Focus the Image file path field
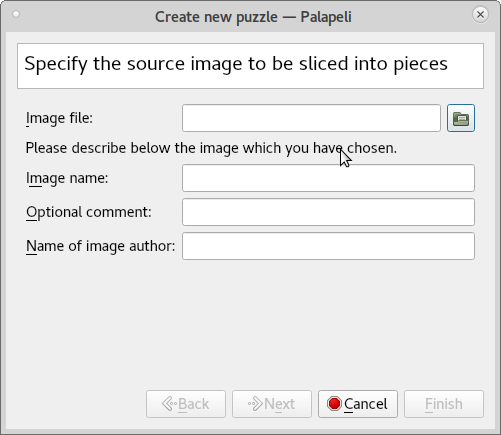The width and height of the screenshot is (501, 435). tap(311, 118)
